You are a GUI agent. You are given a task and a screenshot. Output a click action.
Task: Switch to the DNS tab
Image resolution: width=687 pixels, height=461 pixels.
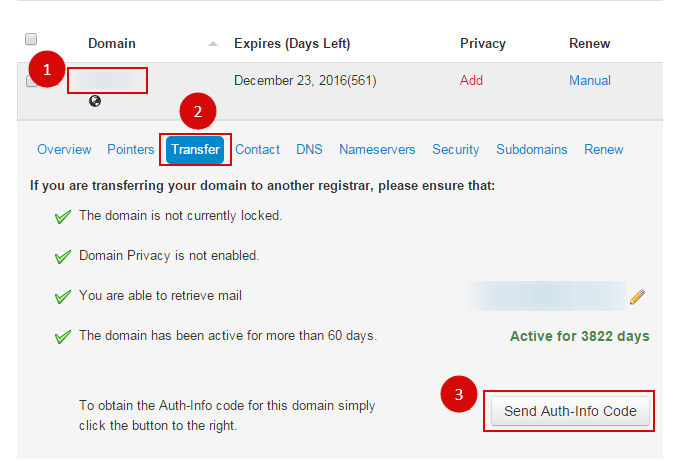pyautogui.click(x=309, y=150)
